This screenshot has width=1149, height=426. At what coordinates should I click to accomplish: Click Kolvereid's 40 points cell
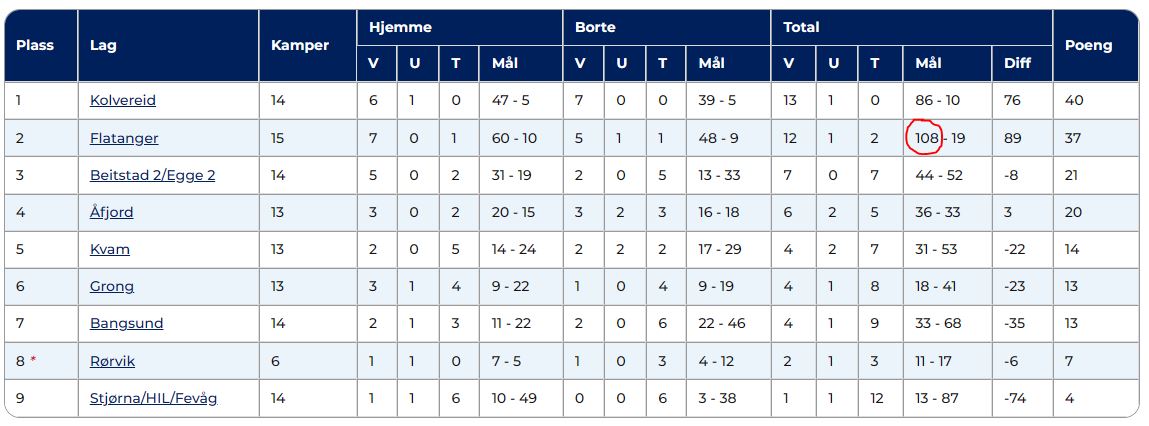point(1074,101)
